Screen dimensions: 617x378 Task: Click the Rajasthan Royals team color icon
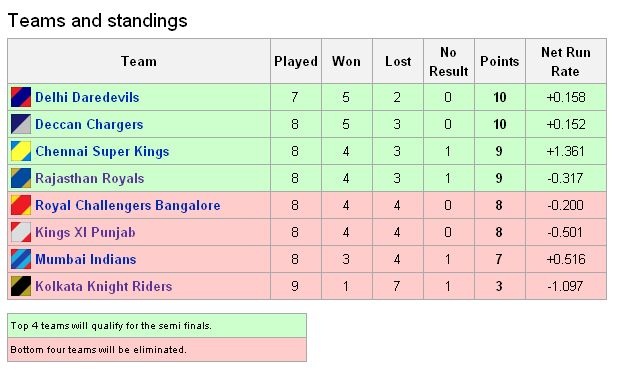pos(21,178)
